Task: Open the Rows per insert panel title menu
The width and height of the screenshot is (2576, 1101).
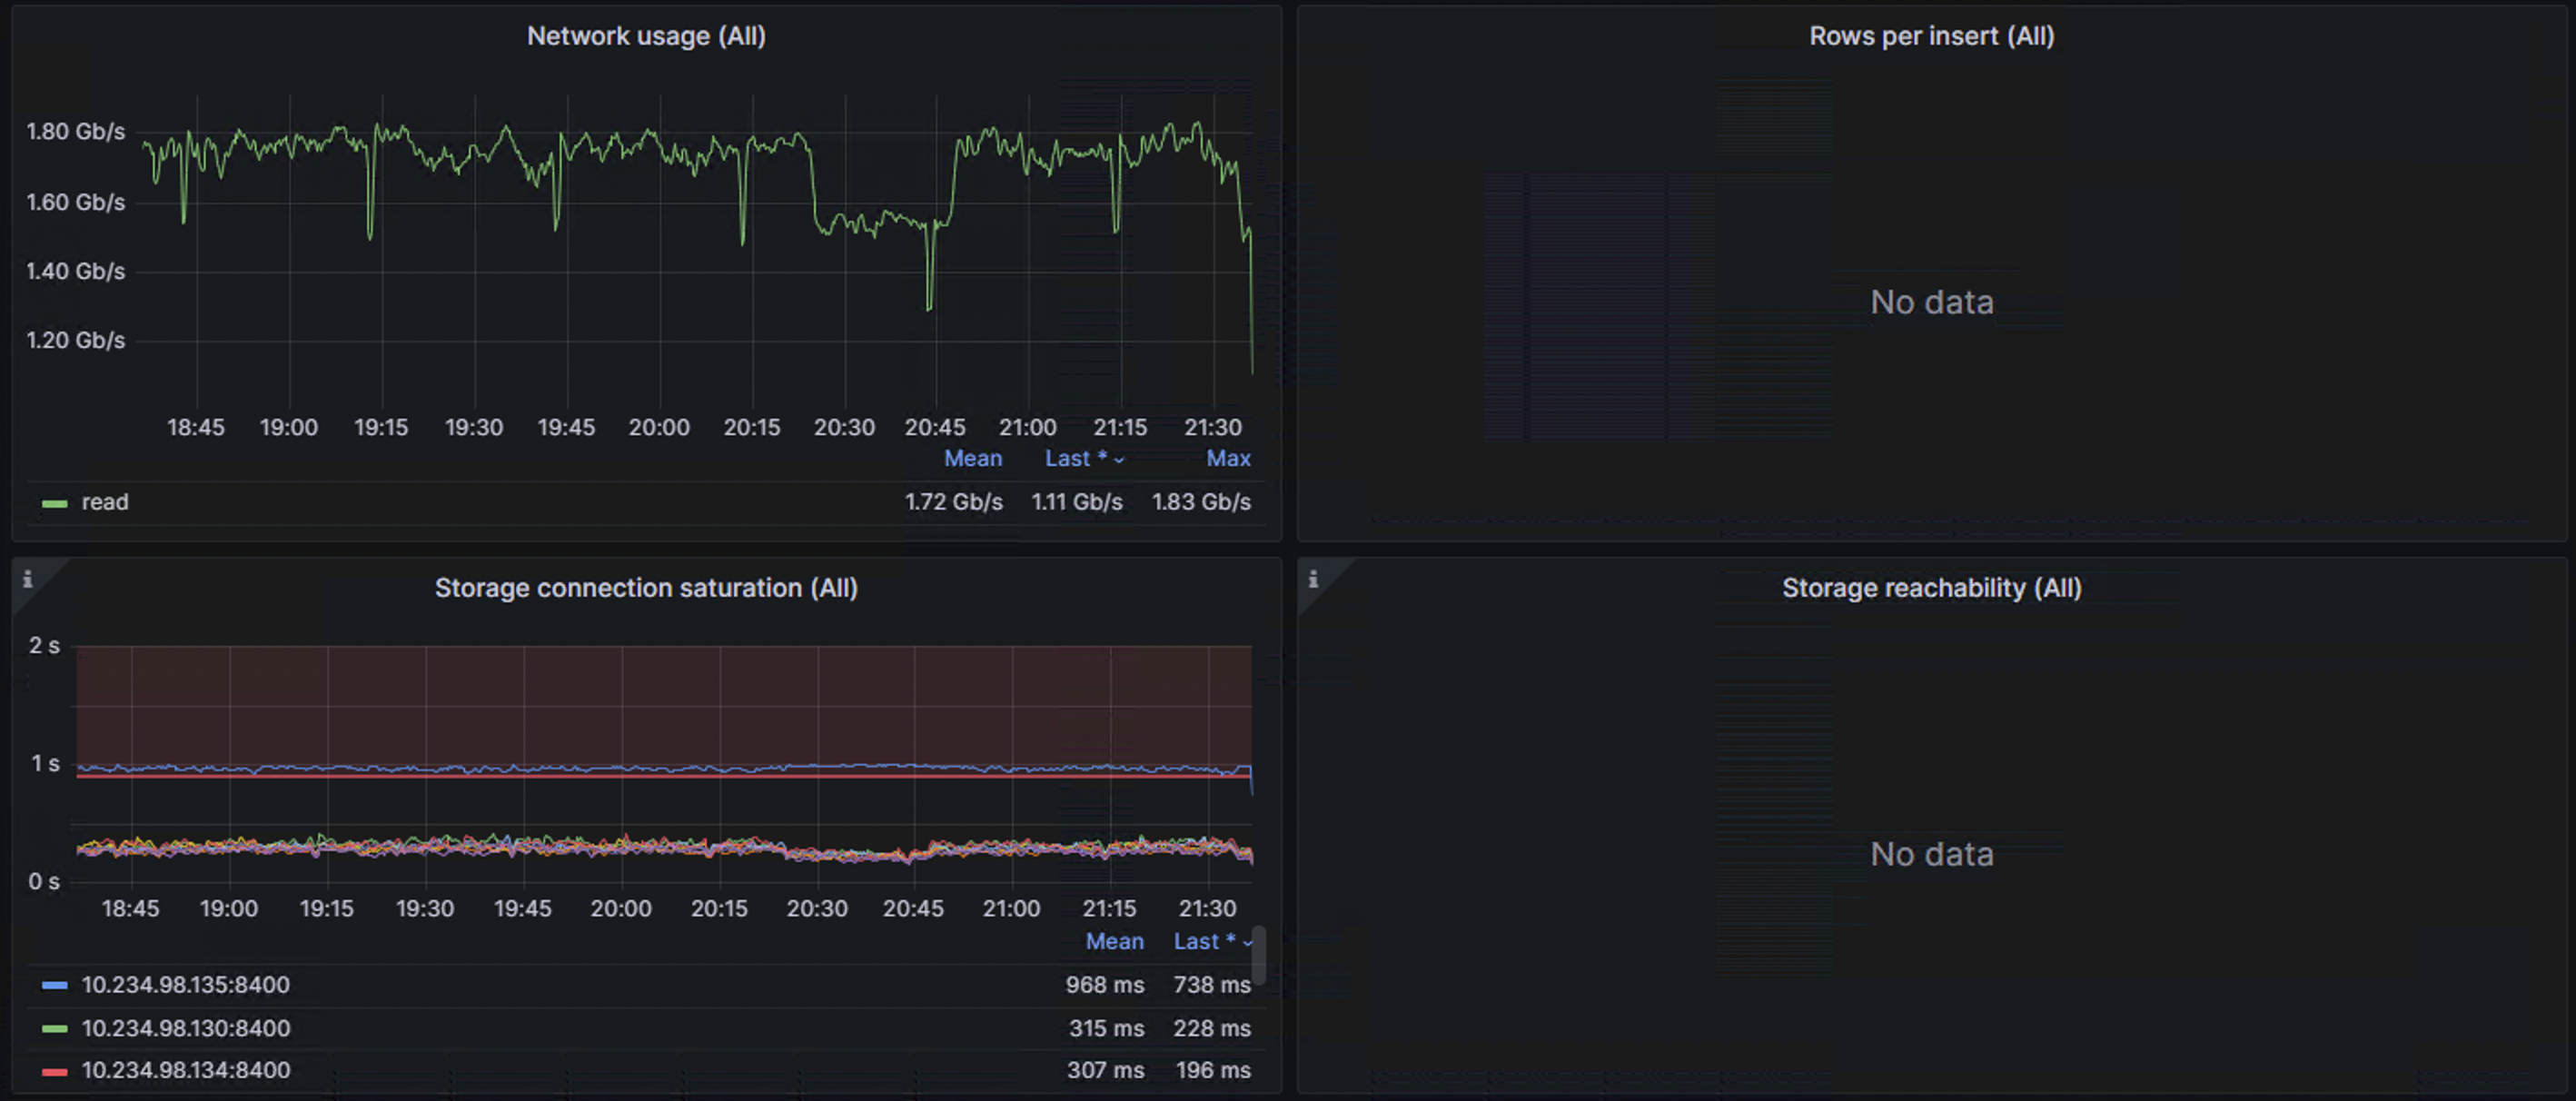Action: (1931, 36)
